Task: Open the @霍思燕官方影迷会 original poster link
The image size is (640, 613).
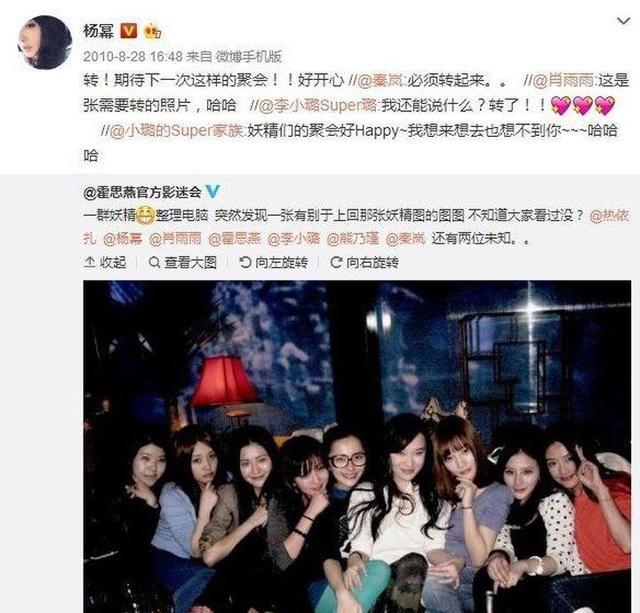Action: (x=142, y=192)
